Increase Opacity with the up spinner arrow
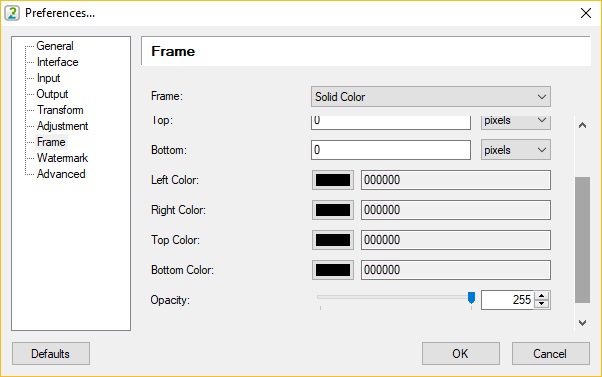Viewport: 602px width, 377px height. (542, 296)
